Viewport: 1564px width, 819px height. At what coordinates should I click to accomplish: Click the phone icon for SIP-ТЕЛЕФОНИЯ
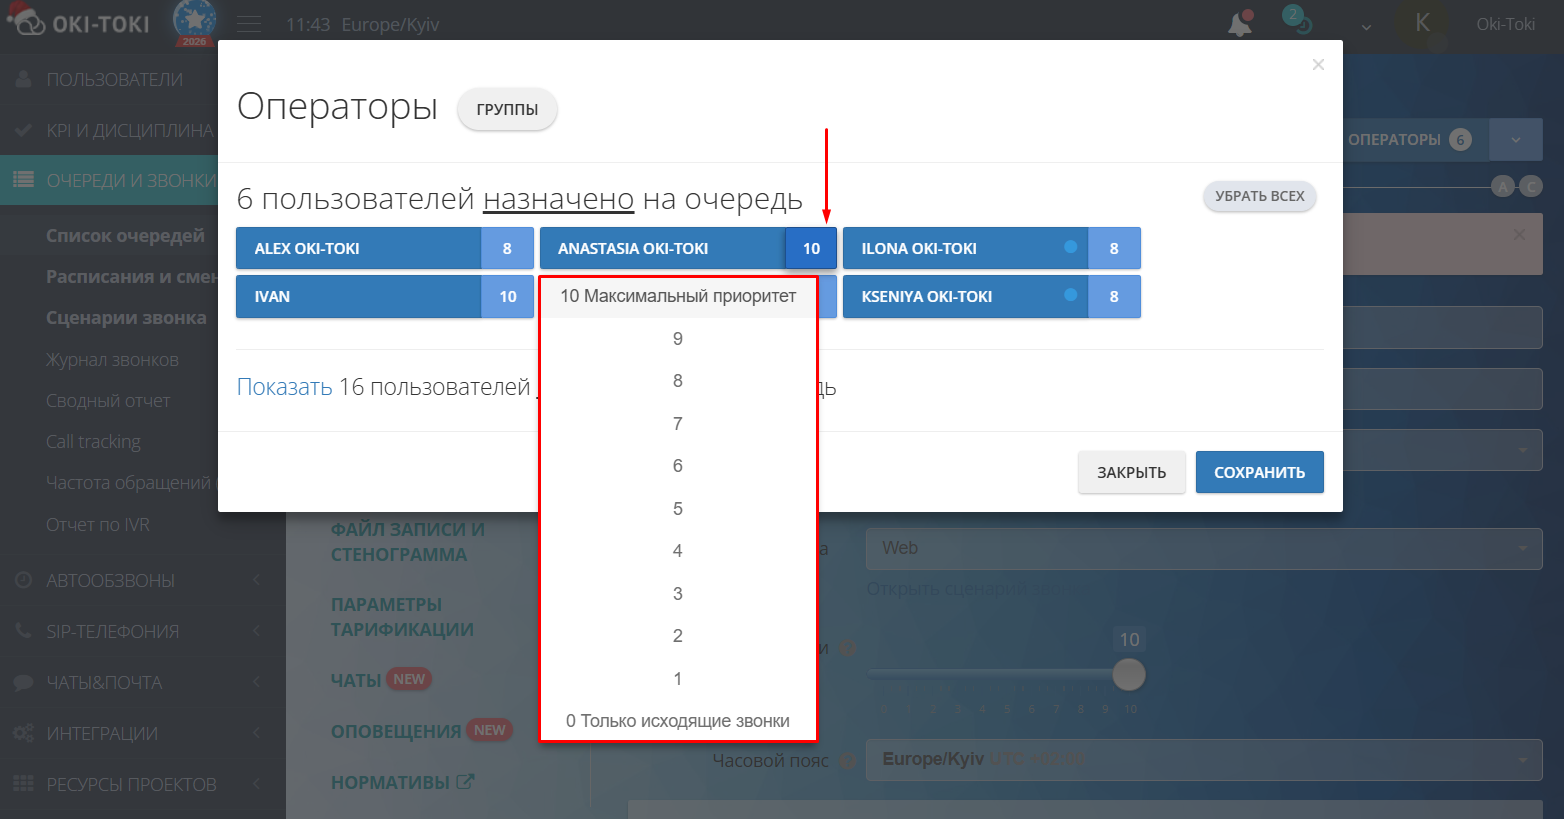click(x=22, y=631)
